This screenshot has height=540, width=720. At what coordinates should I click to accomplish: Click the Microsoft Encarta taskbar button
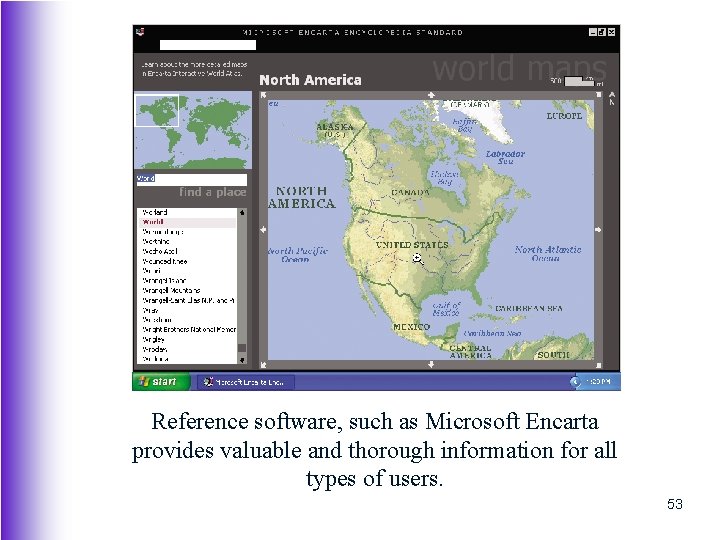click(246, 382)
